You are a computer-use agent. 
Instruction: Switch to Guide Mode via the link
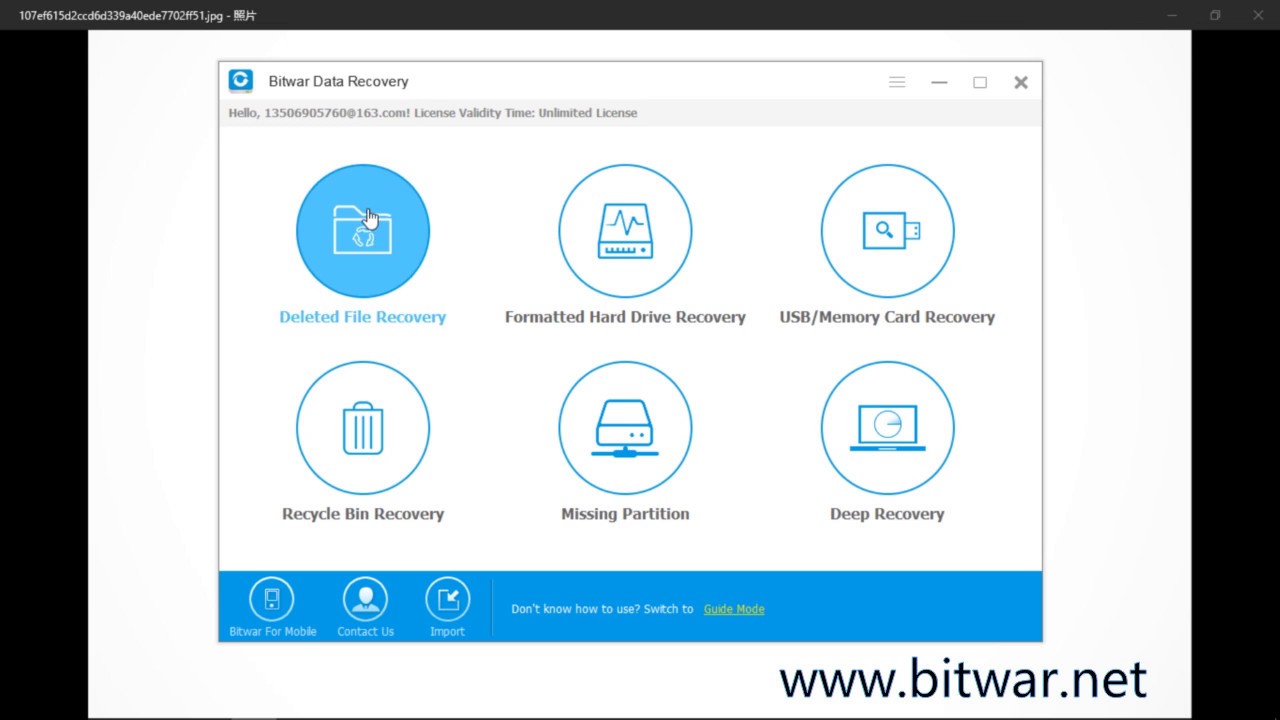click(x=734, y=609)
